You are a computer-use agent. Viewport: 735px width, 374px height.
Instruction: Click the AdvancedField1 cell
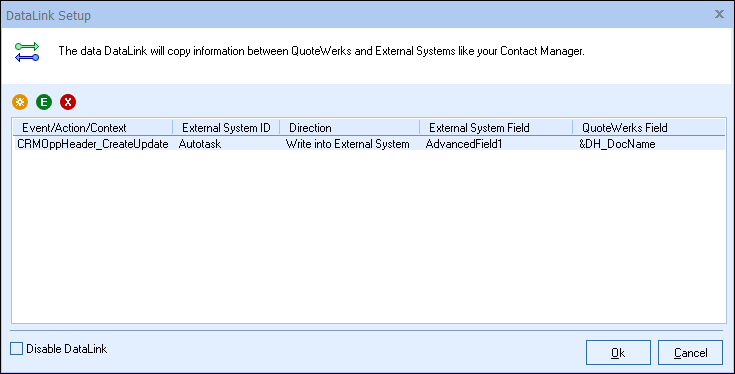click(x=464, y=144)
